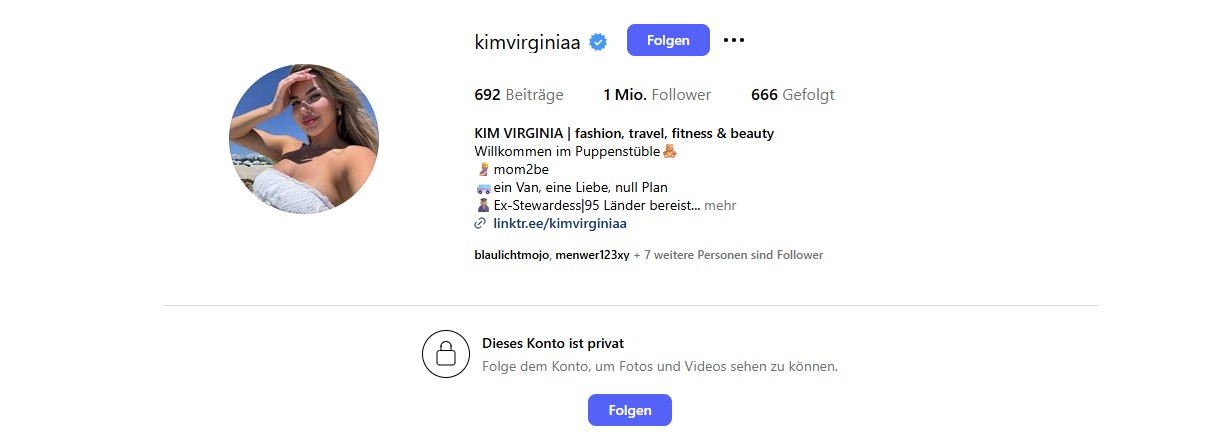Click the chain link icon in bio

coord(480,224)
